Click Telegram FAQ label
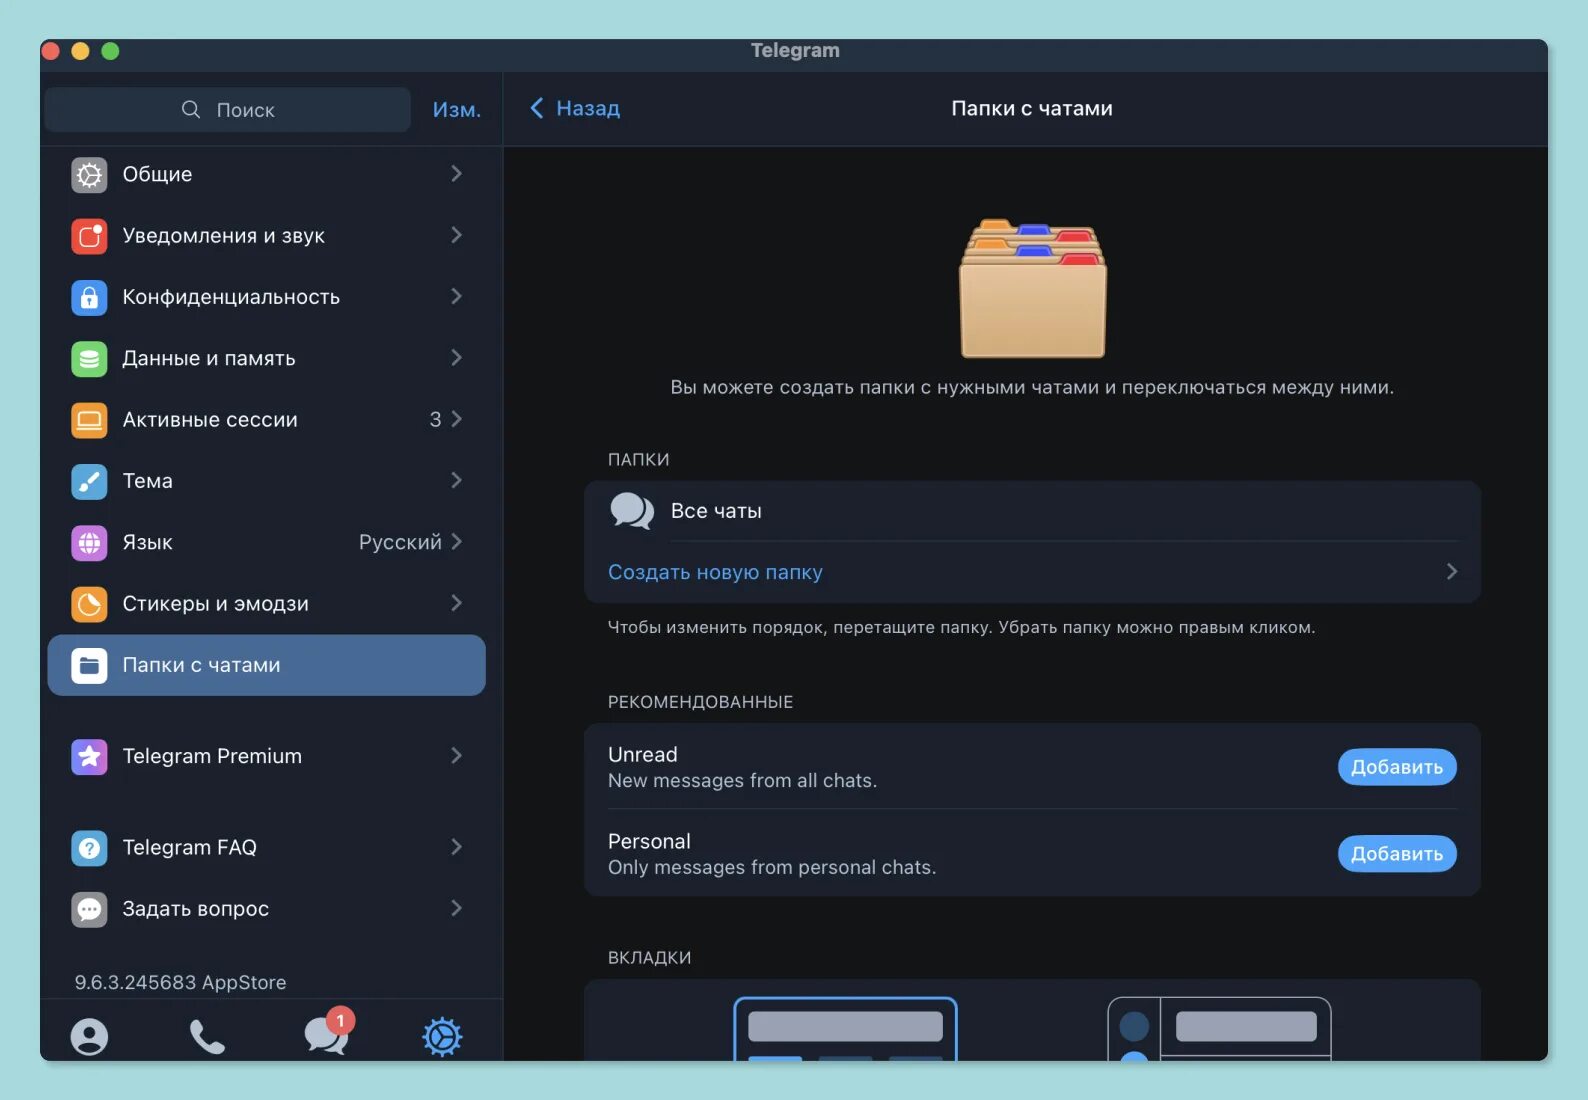The width and height of the screenshot is (1588, 1100). point(190,847)
